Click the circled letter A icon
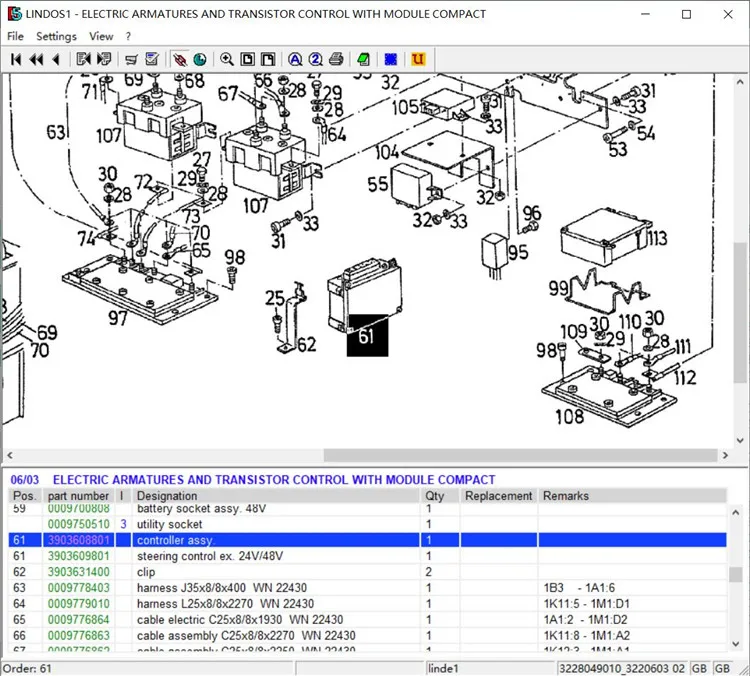This screenshot has height=676, width=750. (295, 59)
